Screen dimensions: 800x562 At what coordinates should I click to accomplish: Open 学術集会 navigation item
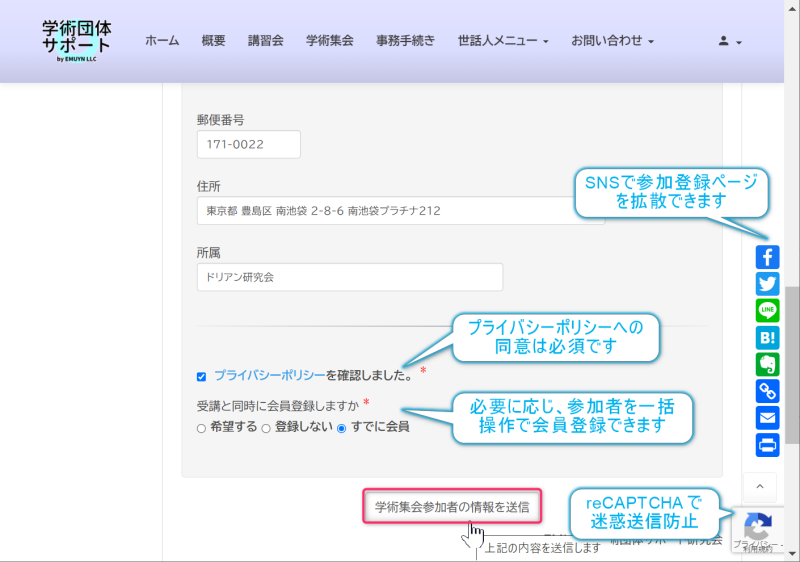click(x=330, y=41)
